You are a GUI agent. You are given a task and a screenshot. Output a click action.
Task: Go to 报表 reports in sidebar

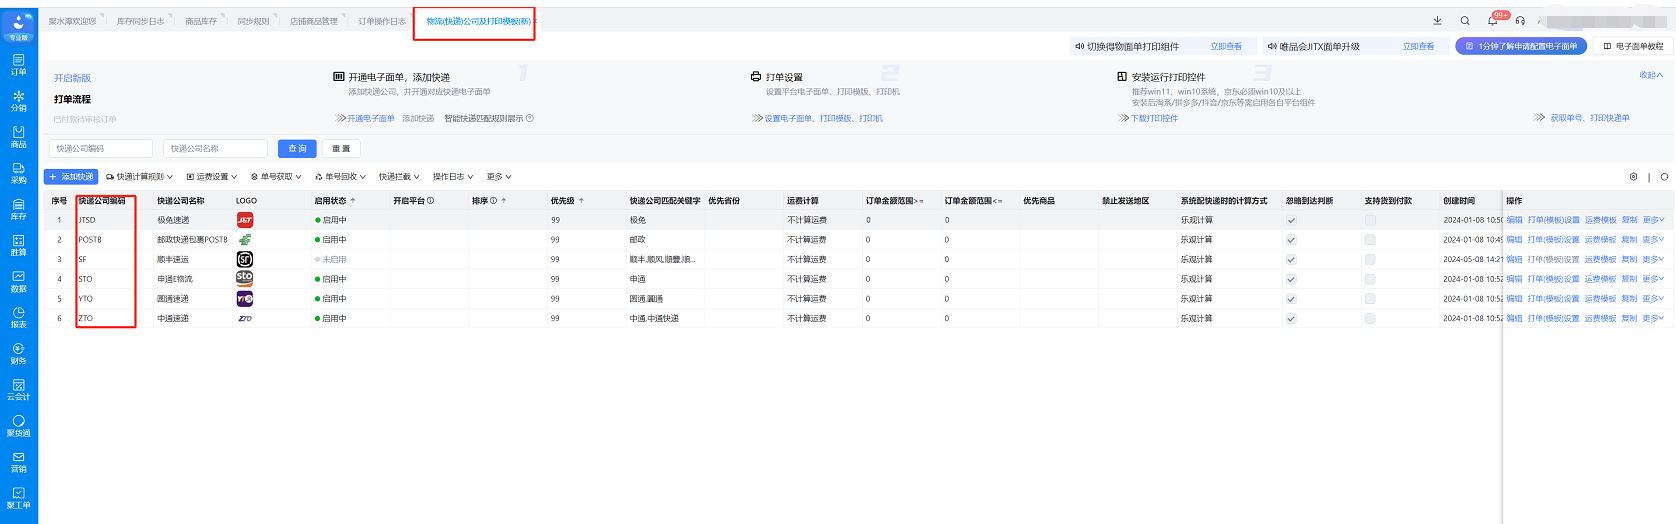coord(18,317)
